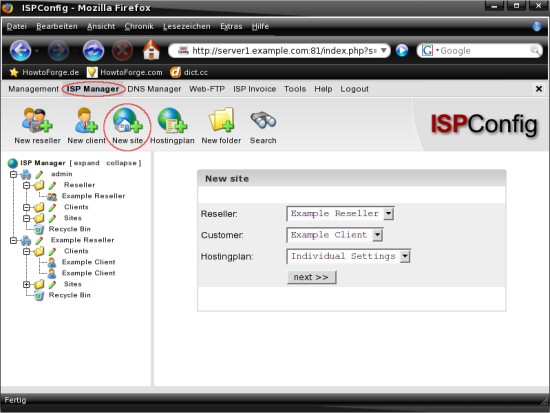The height and width of the screenshot is (413, 550).
Task: Switch to the DNS Manager tab
Action: point(154,89)
